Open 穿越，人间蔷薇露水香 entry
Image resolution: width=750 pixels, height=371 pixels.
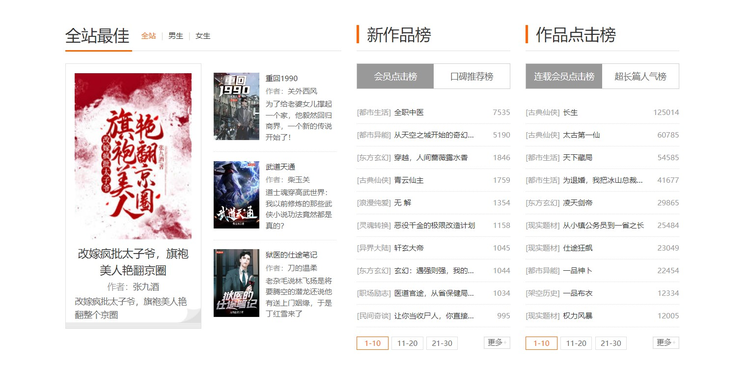(x=430, y=157)
